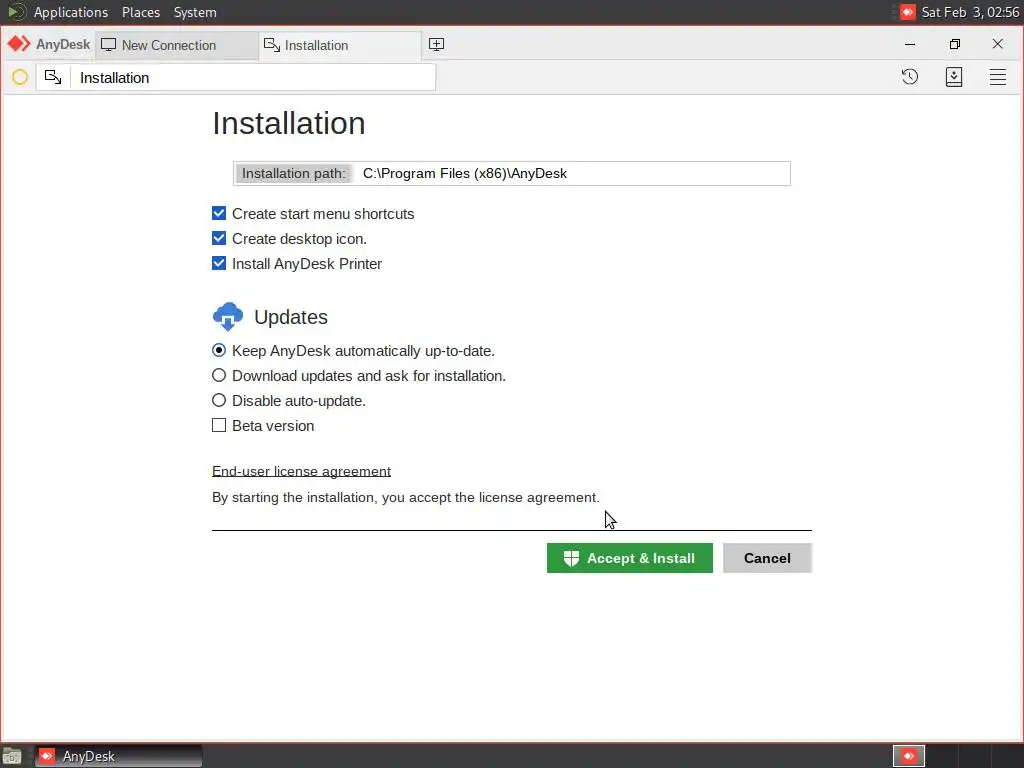Uncheck Create start menu shortcuts

coord(219,214)
